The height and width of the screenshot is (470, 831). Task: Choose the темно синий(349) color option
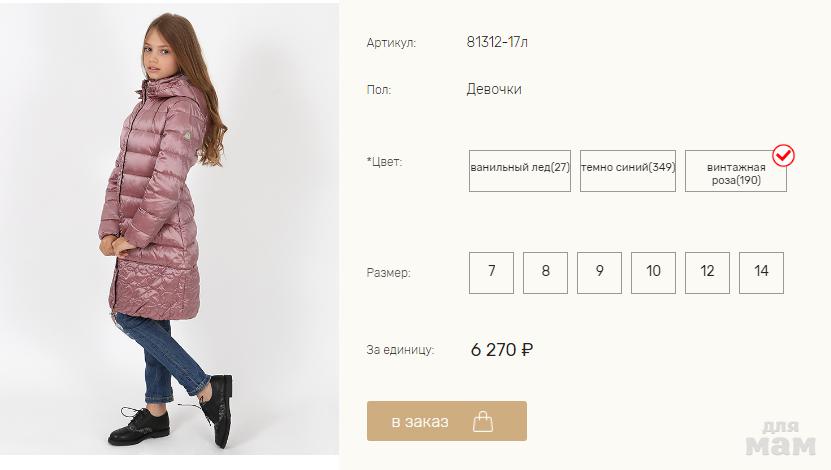pyautogui.click(x=629, y=168)
